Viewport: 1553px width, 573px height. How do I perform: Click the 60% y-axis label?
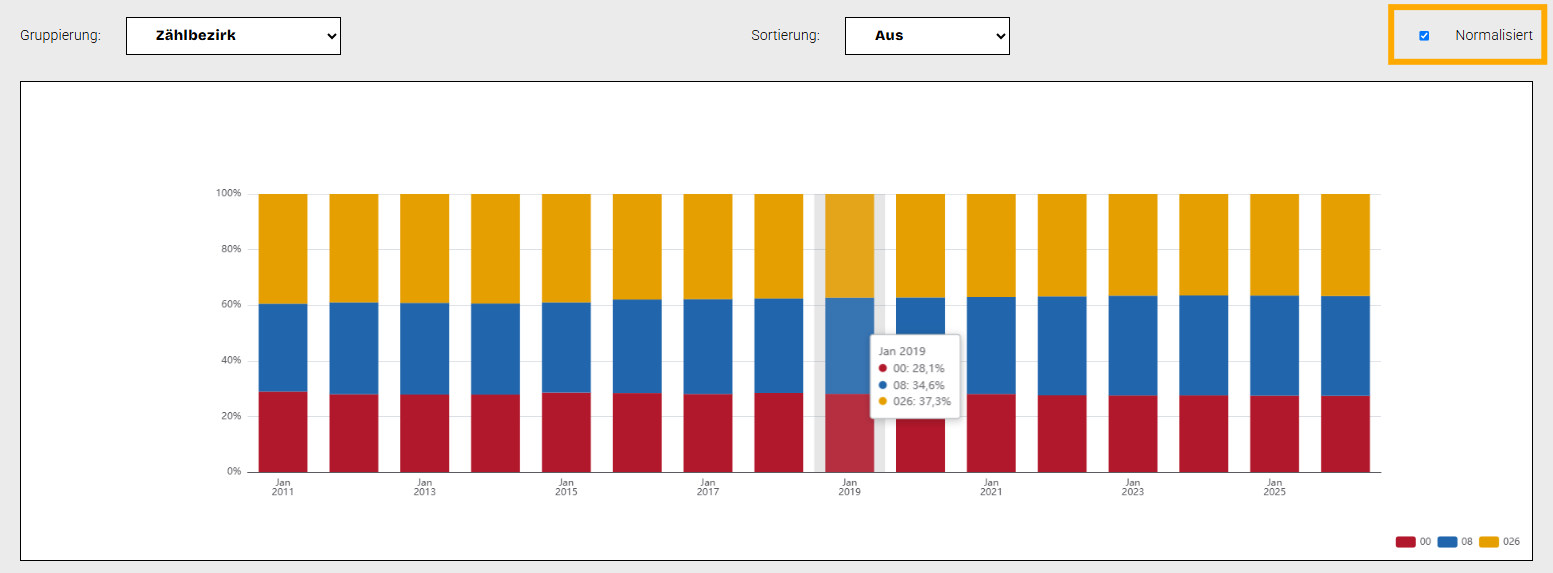pos(231,304)
